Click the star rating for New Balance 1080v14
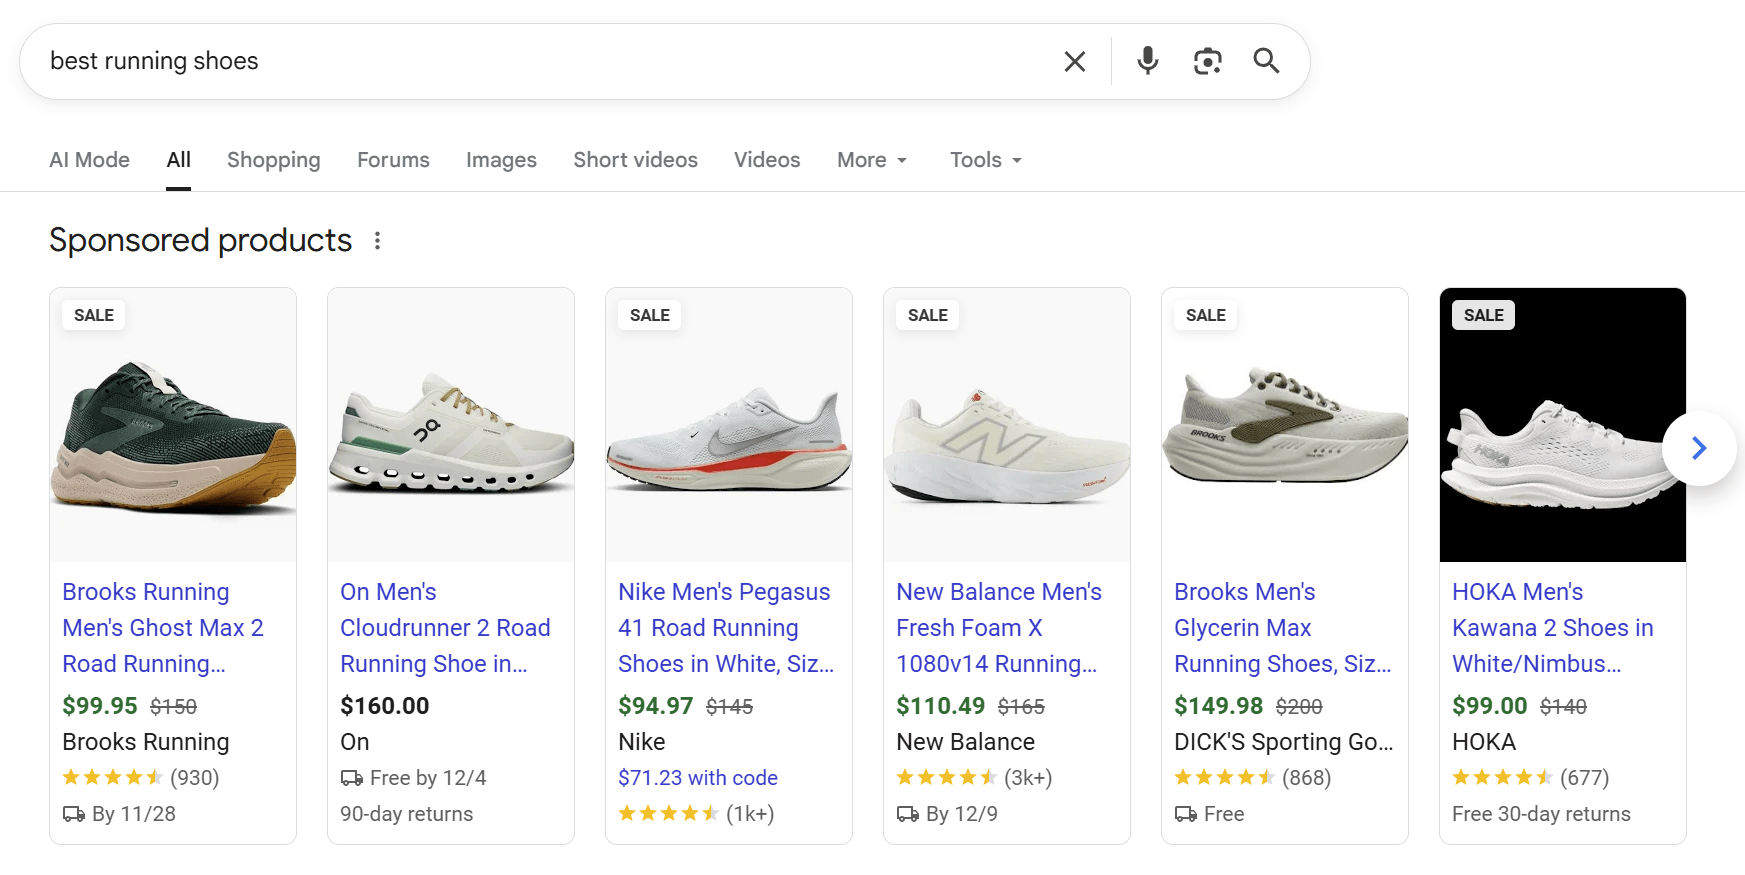 pos(946,778)
